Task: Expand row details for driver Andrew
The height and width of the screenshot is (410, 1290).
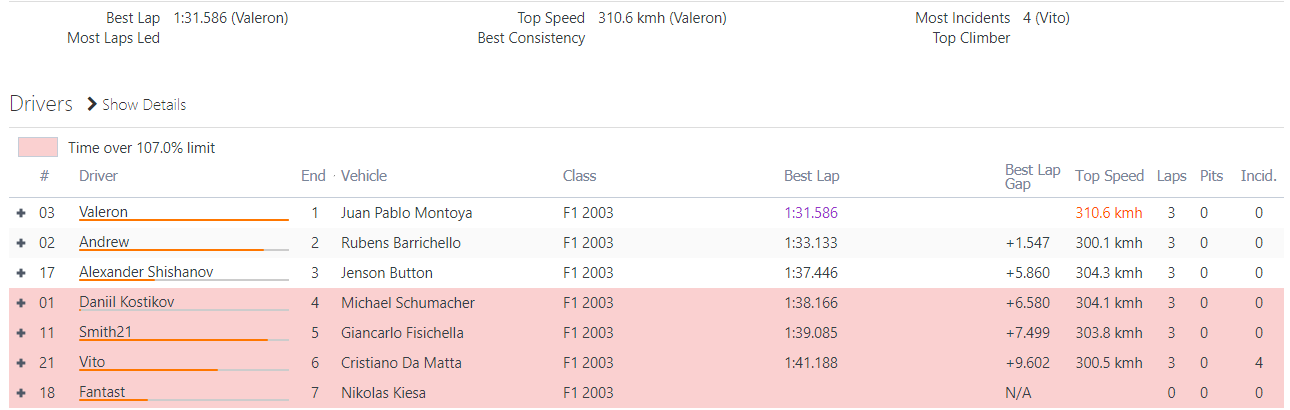Action: 21,243
